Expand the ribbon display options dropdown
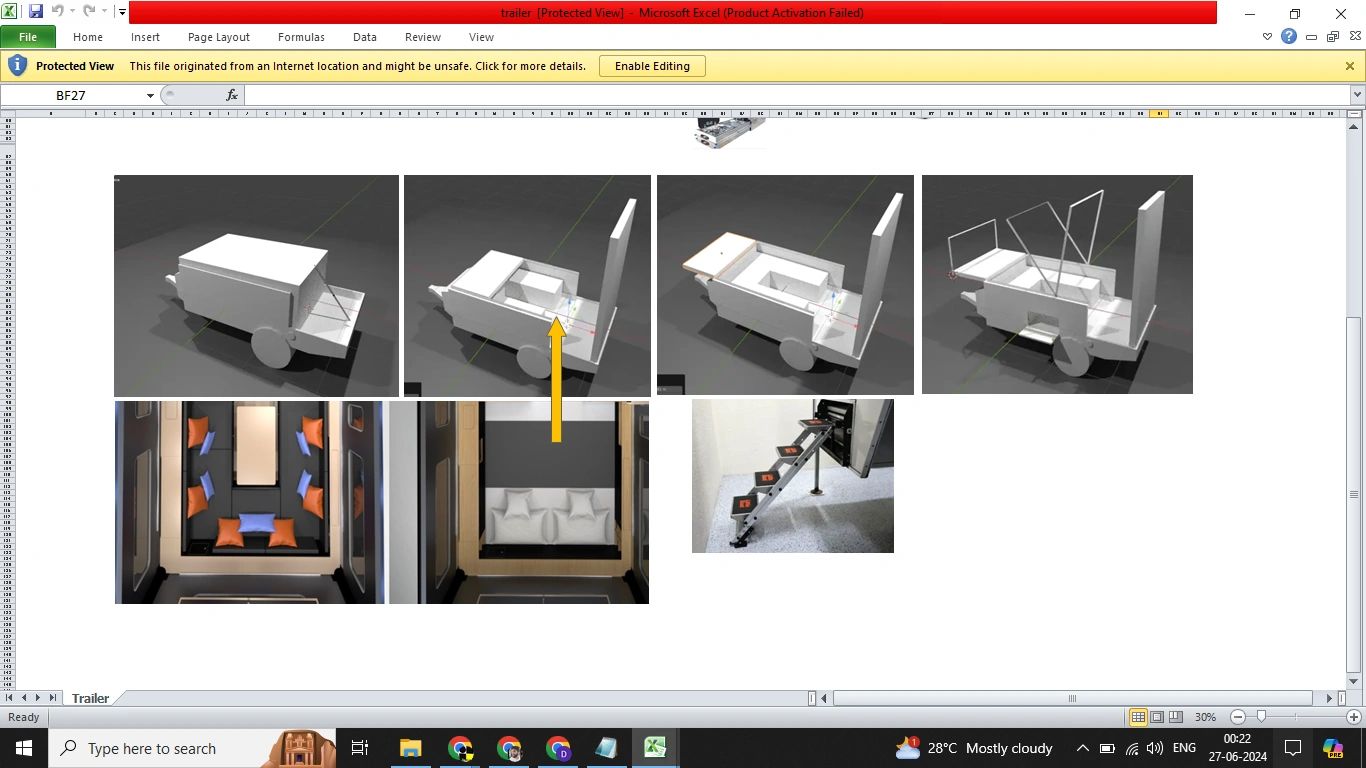Image resolution: width=1366 pixels, height=768 pixels. click(1268, 36)
